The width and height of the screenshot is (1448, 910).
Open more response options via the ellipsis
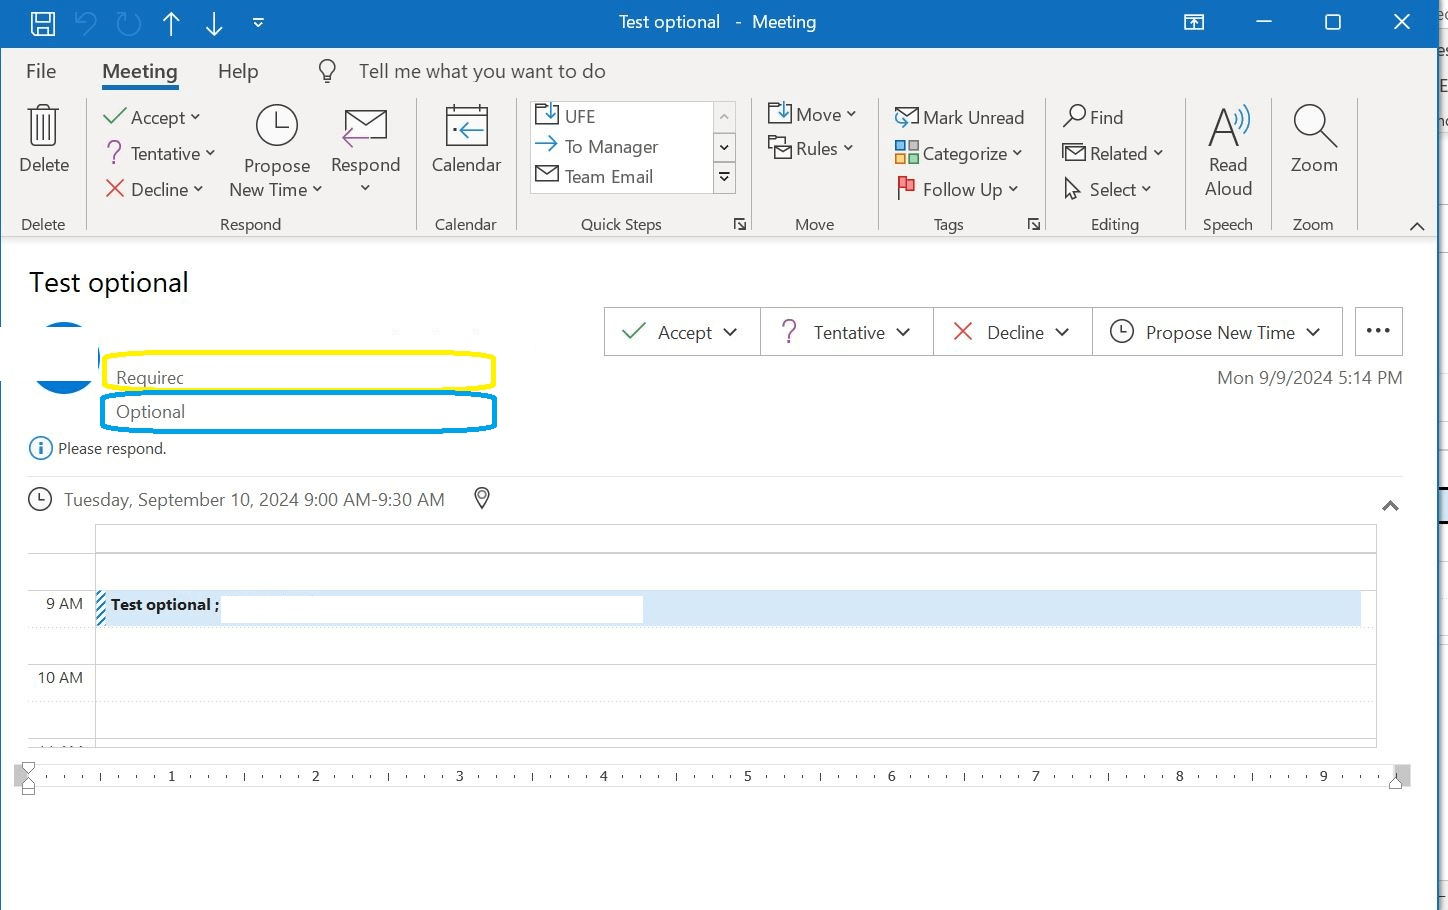[x=1378, y=330]
